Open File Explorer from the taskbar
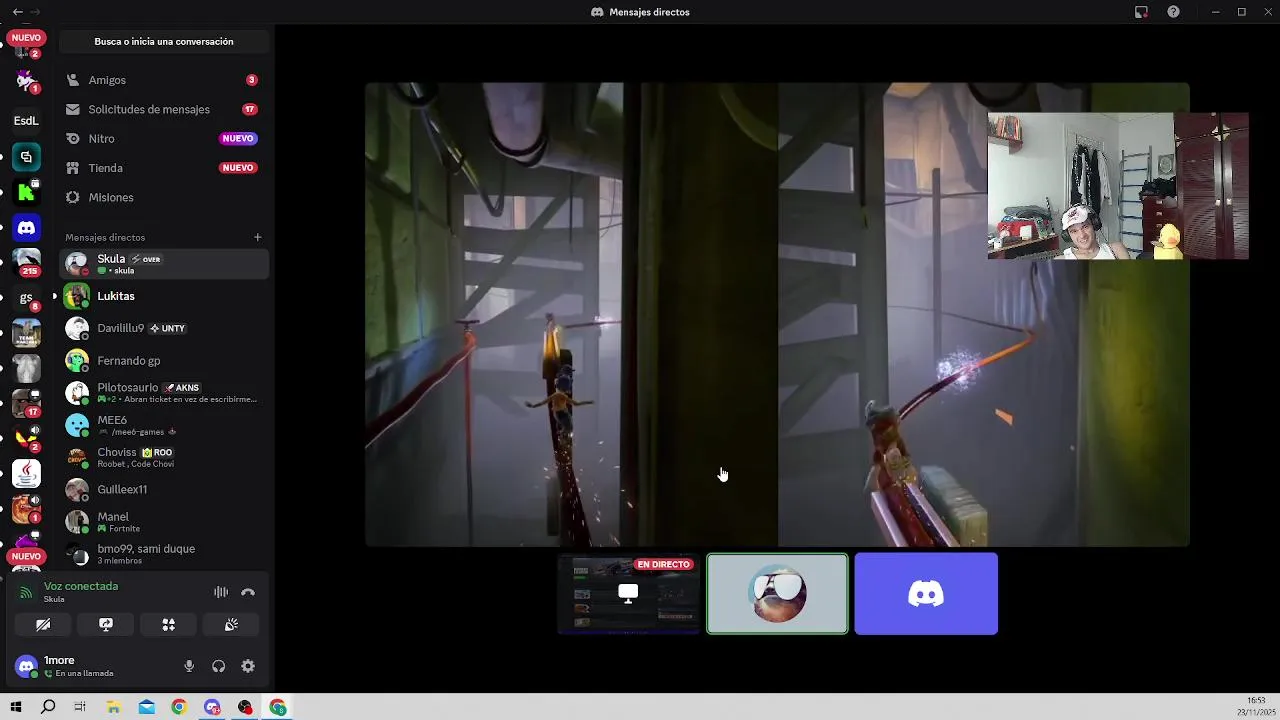Viewport: 1280px width, 720px height. coord(114,707)
